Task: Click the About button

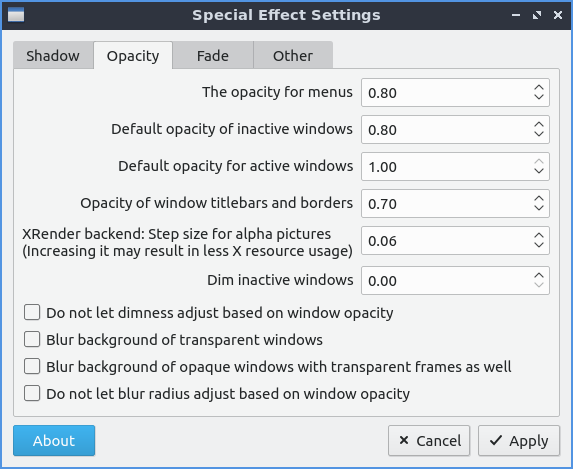Action: [x=54, y=440]
